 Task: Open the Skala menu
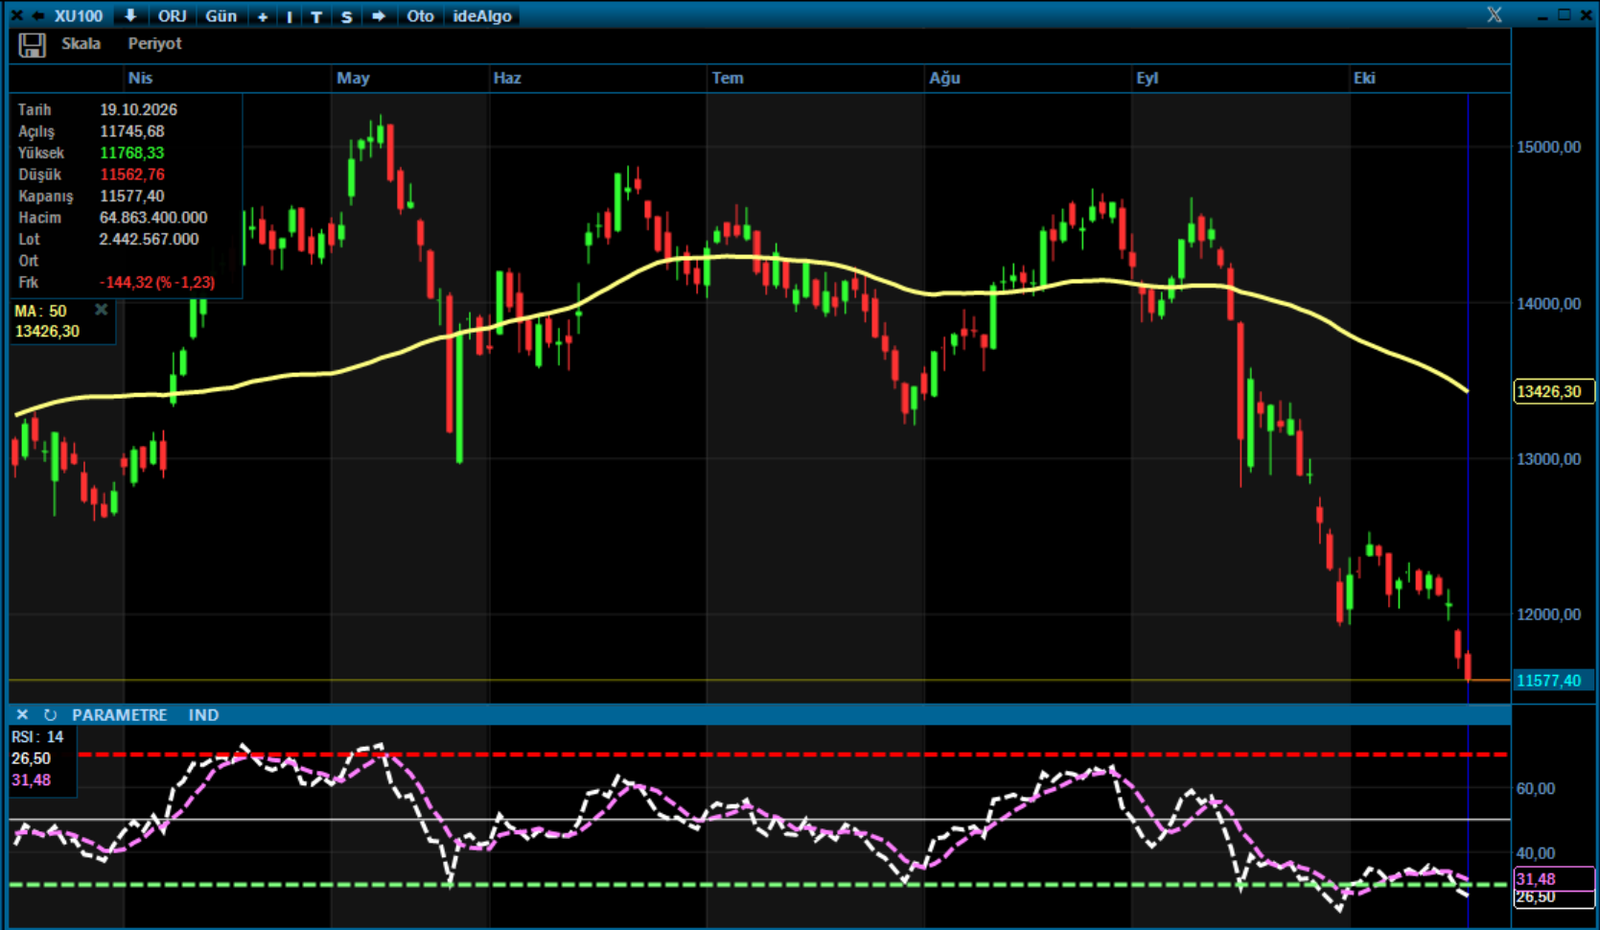[x=81, y=44]
